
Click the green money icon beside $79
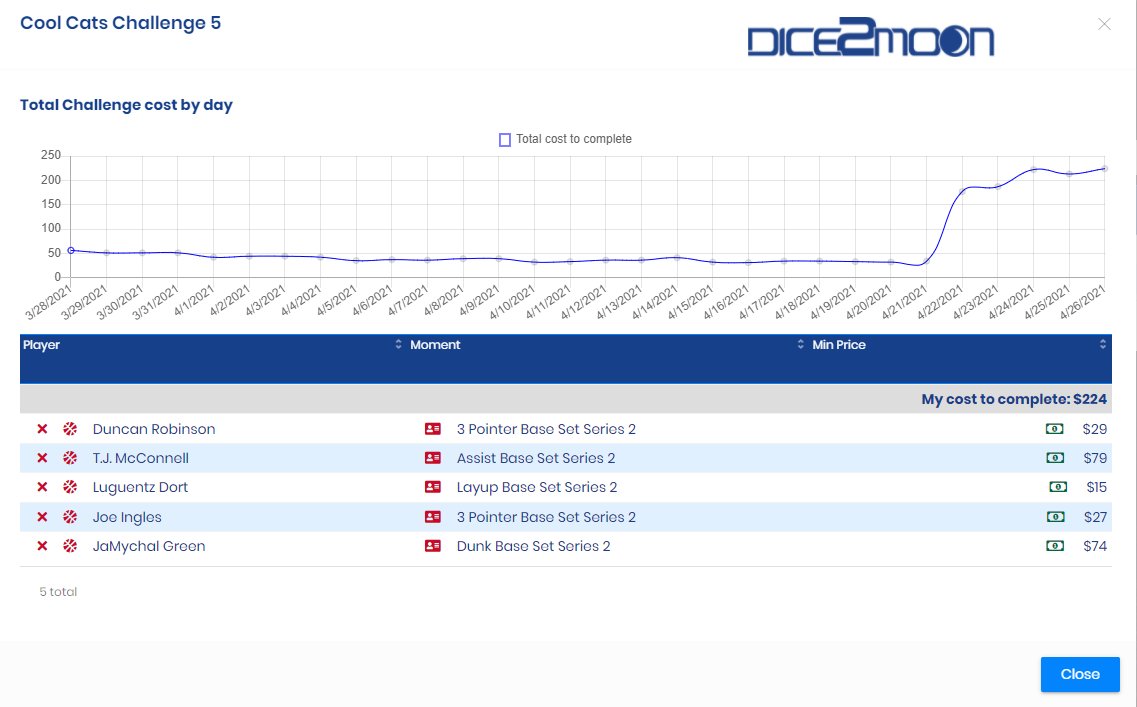pos(1055,458)
